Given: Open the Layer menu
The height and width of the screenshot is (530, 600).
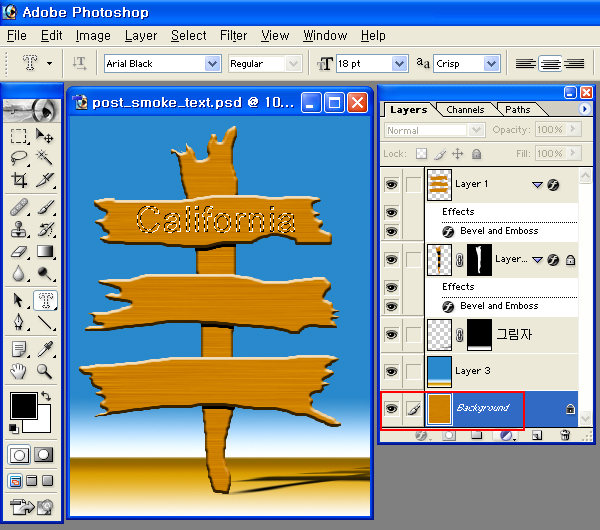Looking at the screenshot, I should click(141, 36).
